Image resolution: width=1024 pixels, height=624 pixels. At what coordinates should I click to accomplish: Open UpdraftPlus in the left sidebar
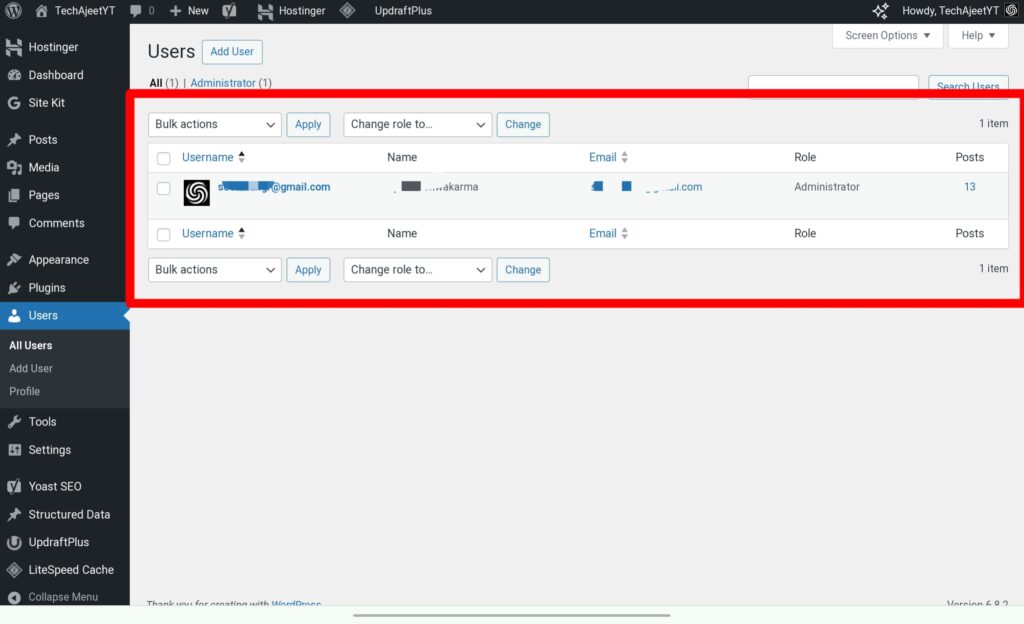point(58,542)
